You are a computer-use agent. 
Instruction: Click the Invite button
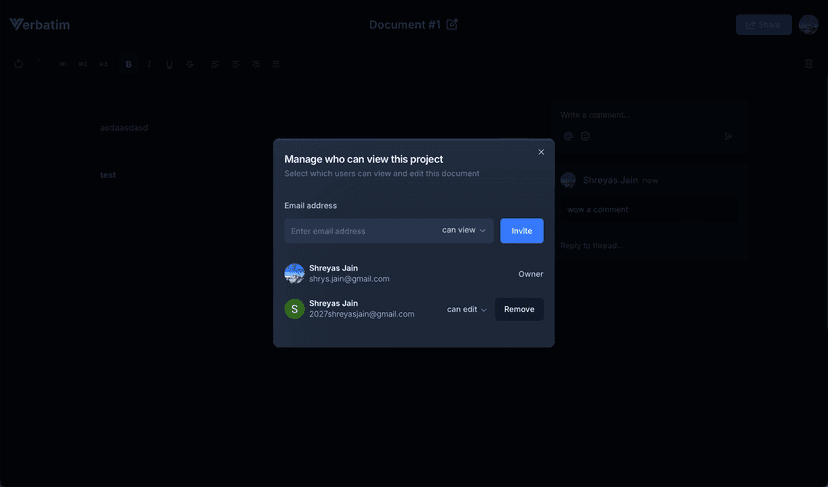pyautogui.click(x=522, y=231)
